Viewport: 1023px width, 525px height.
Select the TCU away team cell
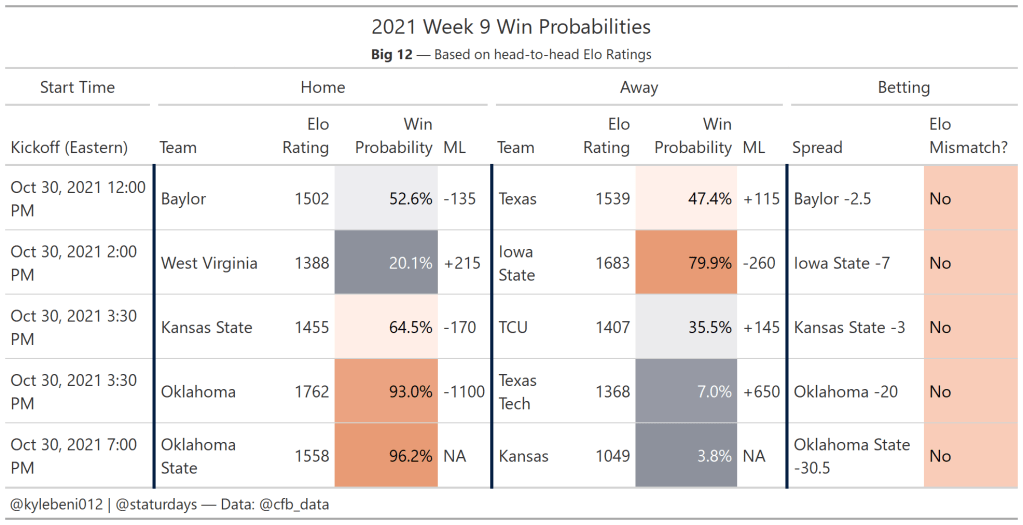(513, 327)
